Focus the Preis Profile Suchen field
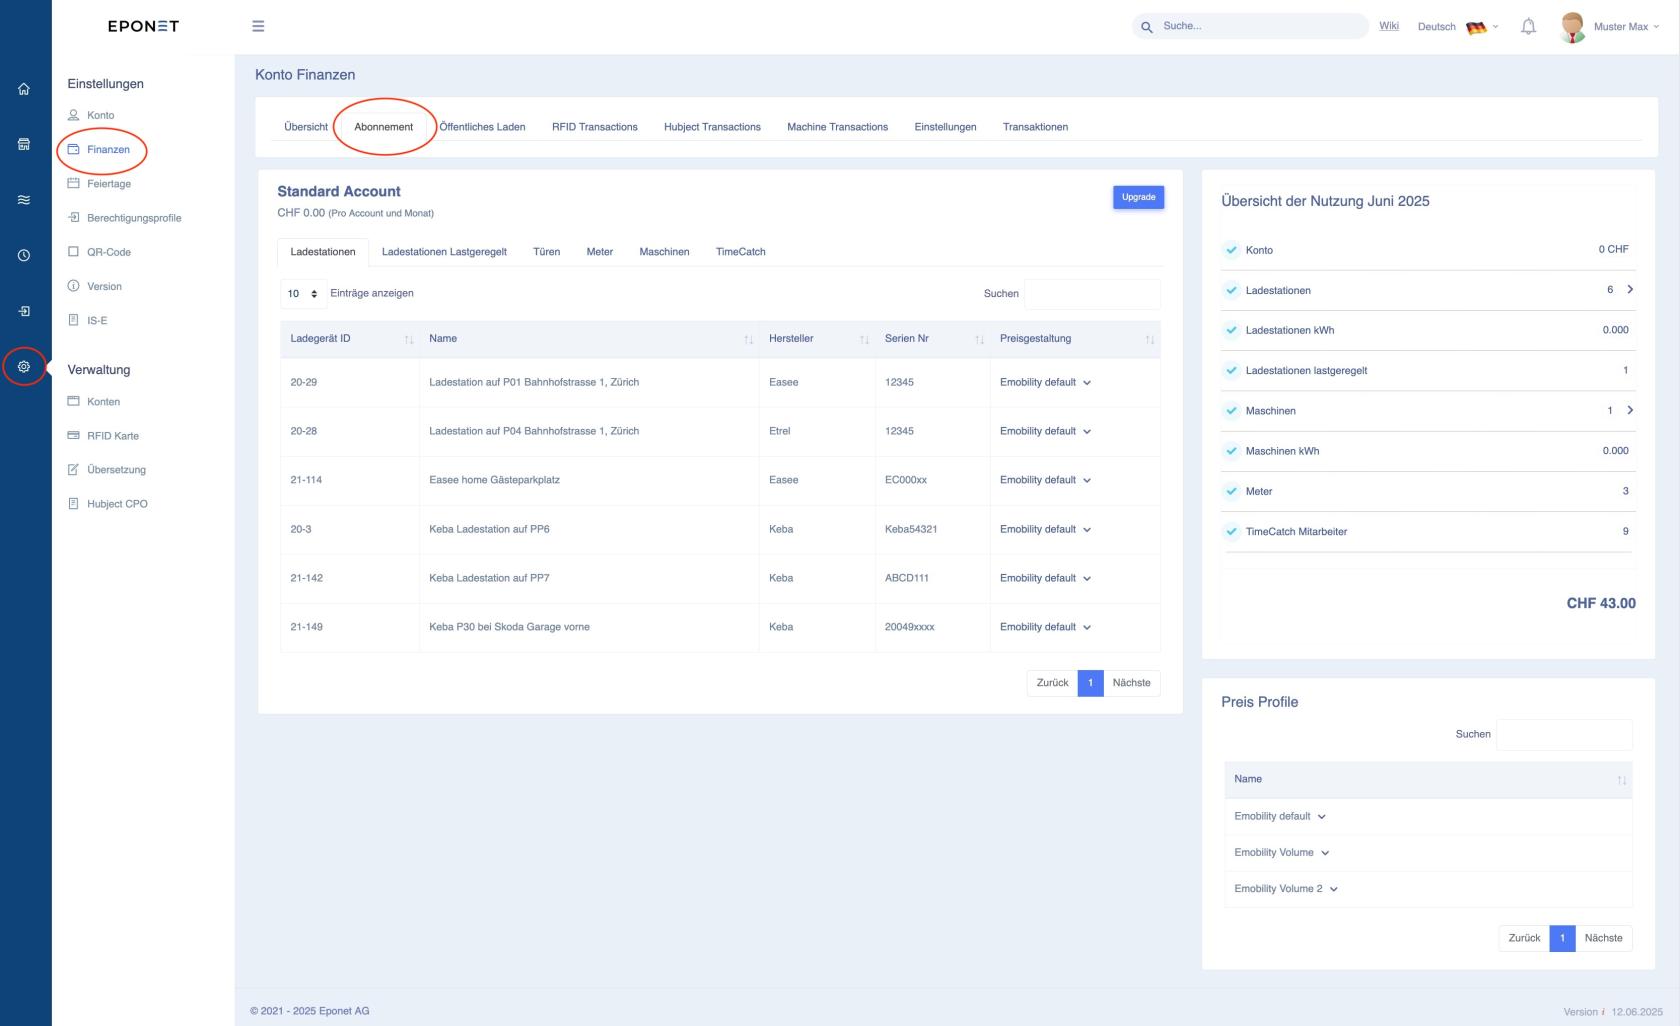 point(1564,734)
